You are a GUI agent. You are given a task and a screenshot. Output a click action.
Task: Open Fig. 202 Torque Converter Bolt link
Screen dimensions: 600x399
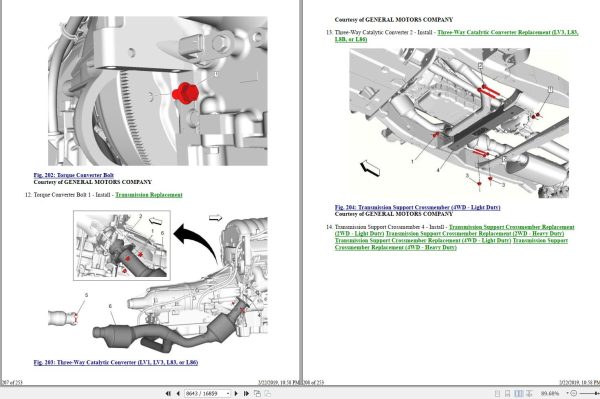tap(73, 175)
